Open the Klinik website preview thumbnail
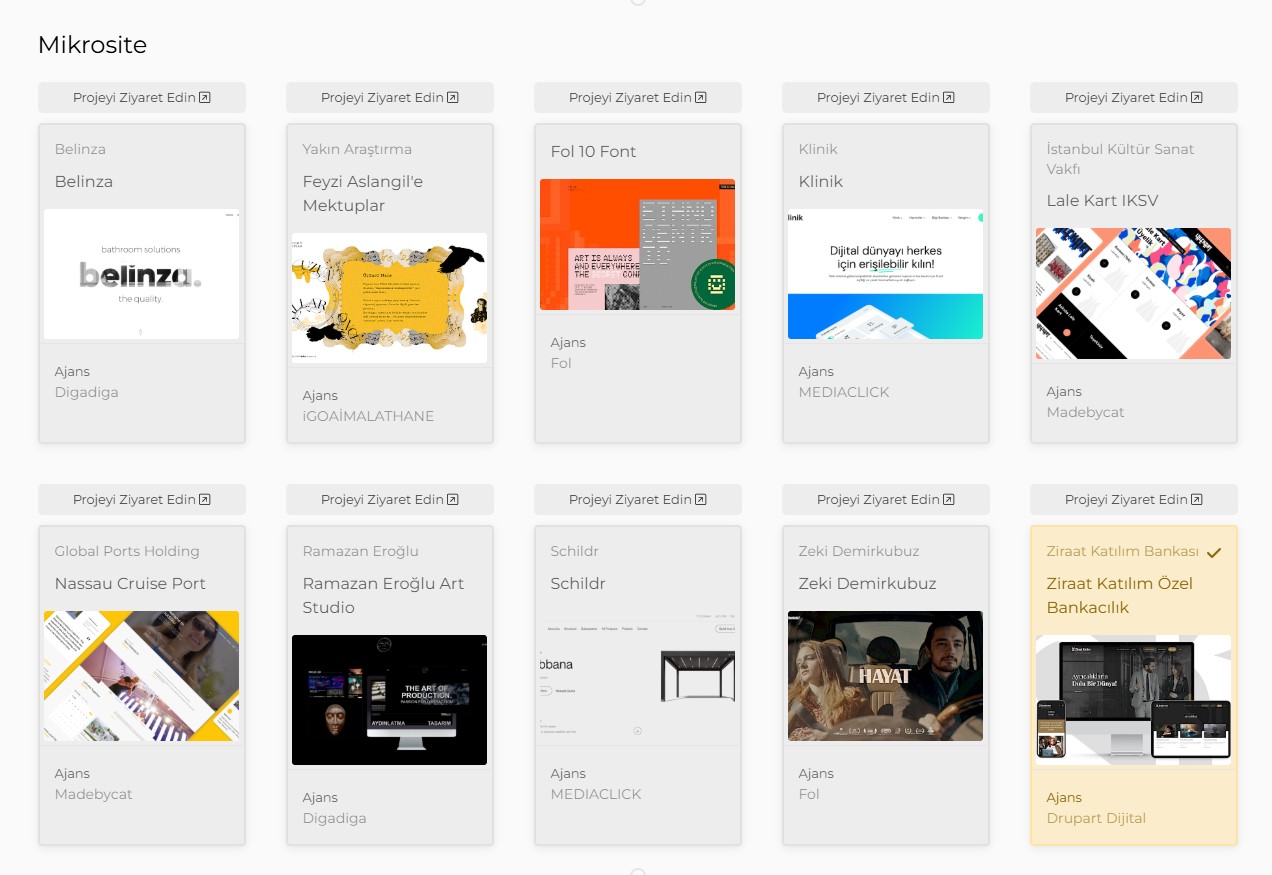The width and height of the screenshot is (1272, 875). pyautogui.click(x=885, y=274)
